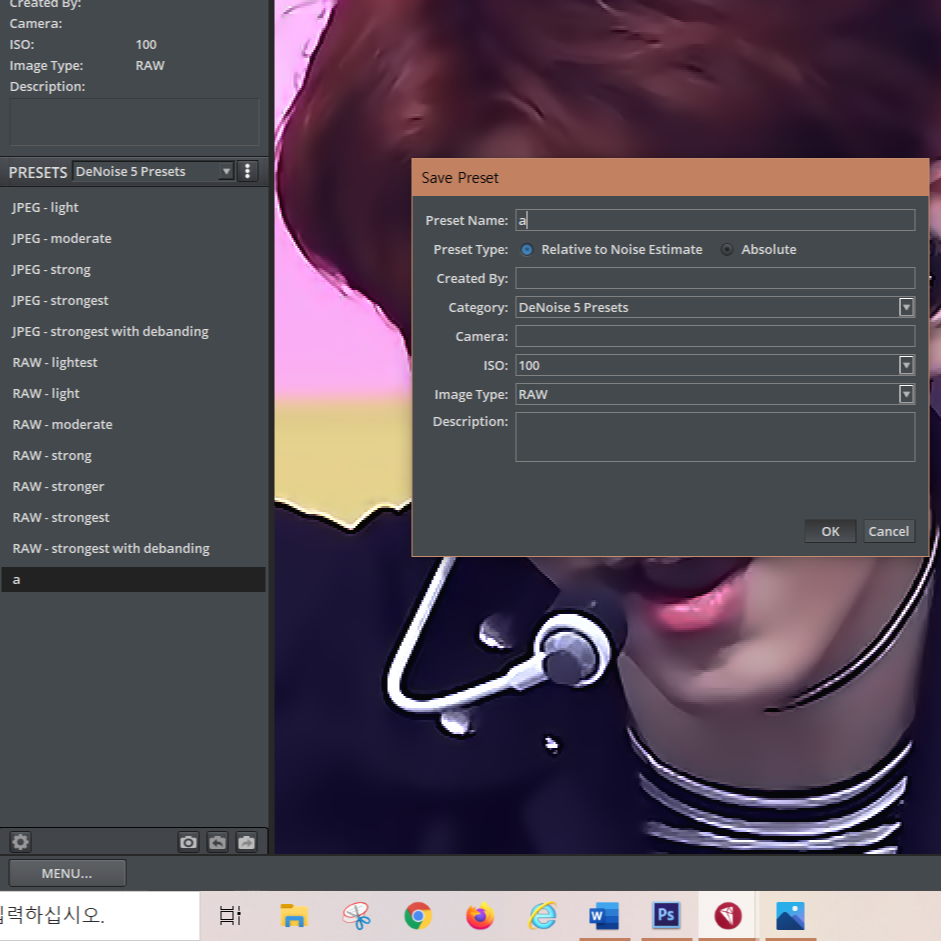This screenshot has height=941, width=941.
Task: Click the export preset folder icon
Action: [x=247, y=842]
